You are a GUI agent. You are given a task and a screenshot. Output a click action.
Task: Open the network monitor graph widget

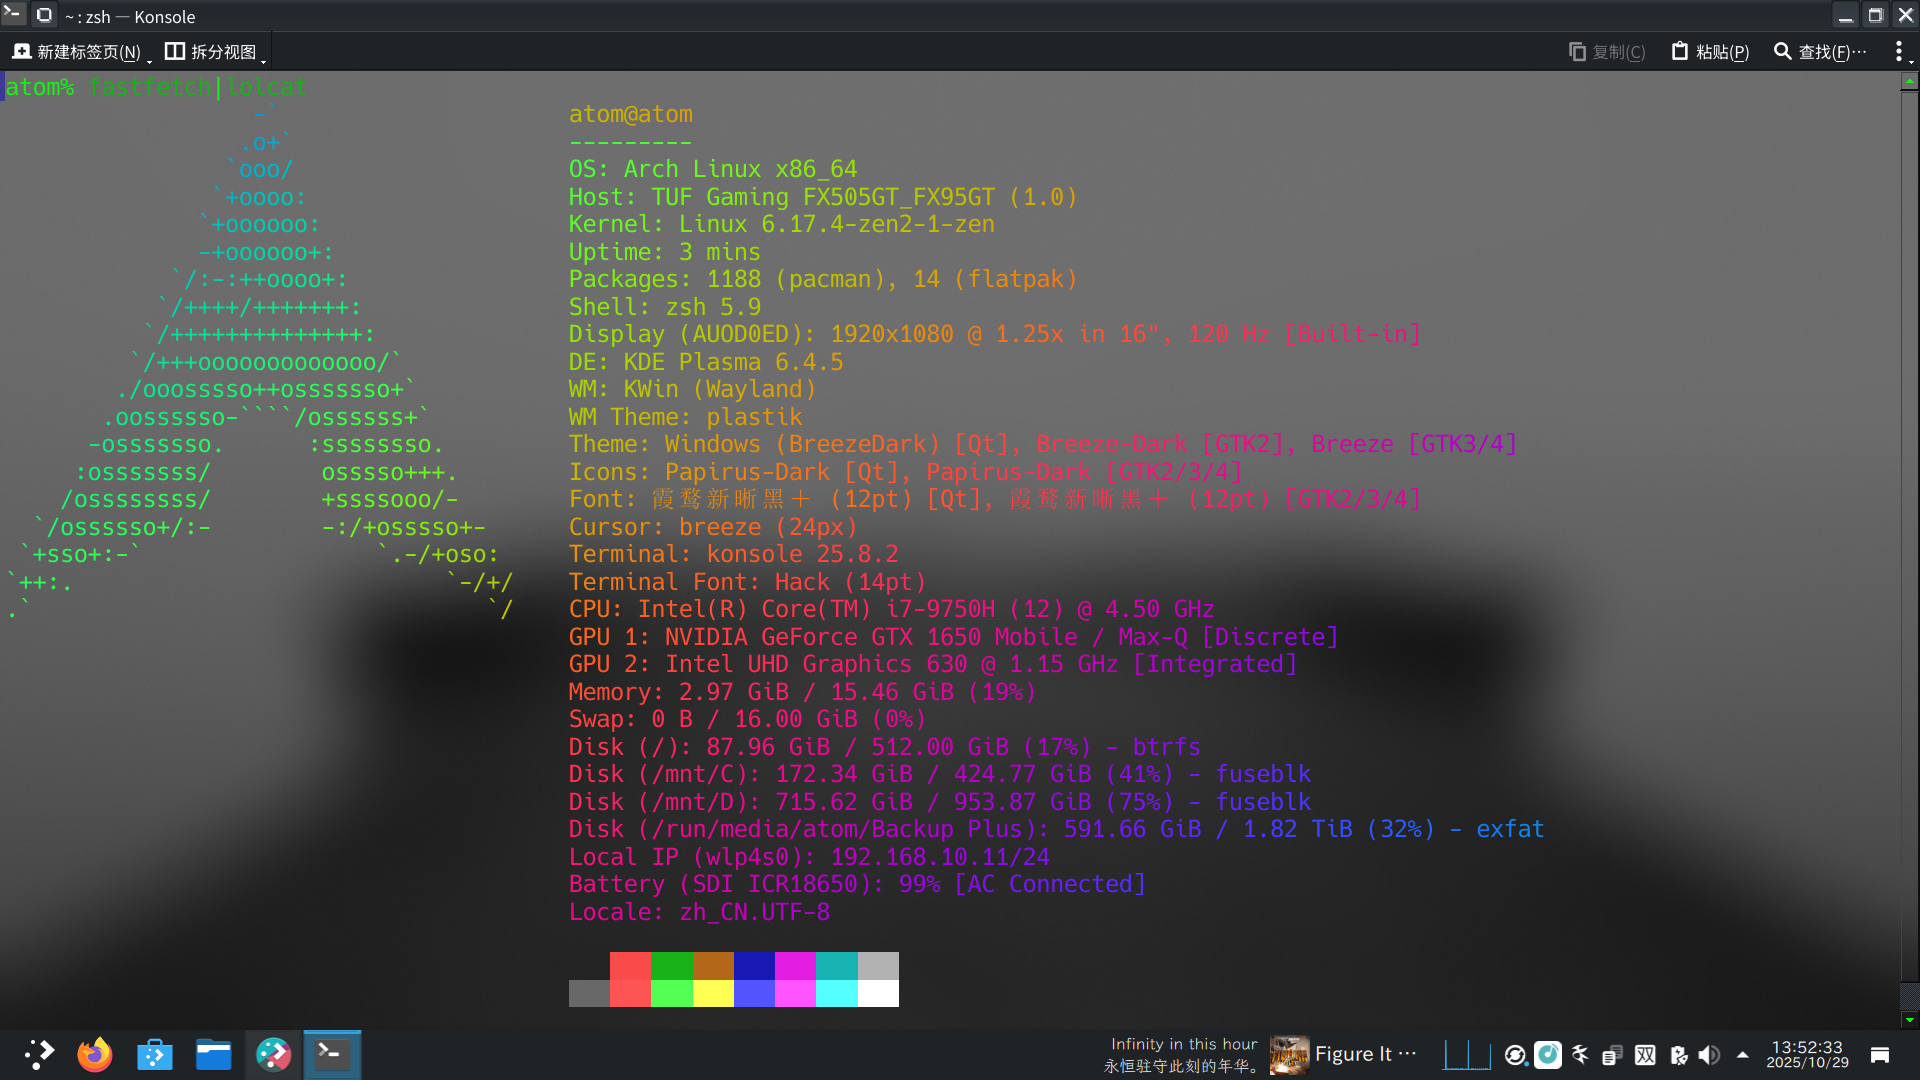1467,1054
